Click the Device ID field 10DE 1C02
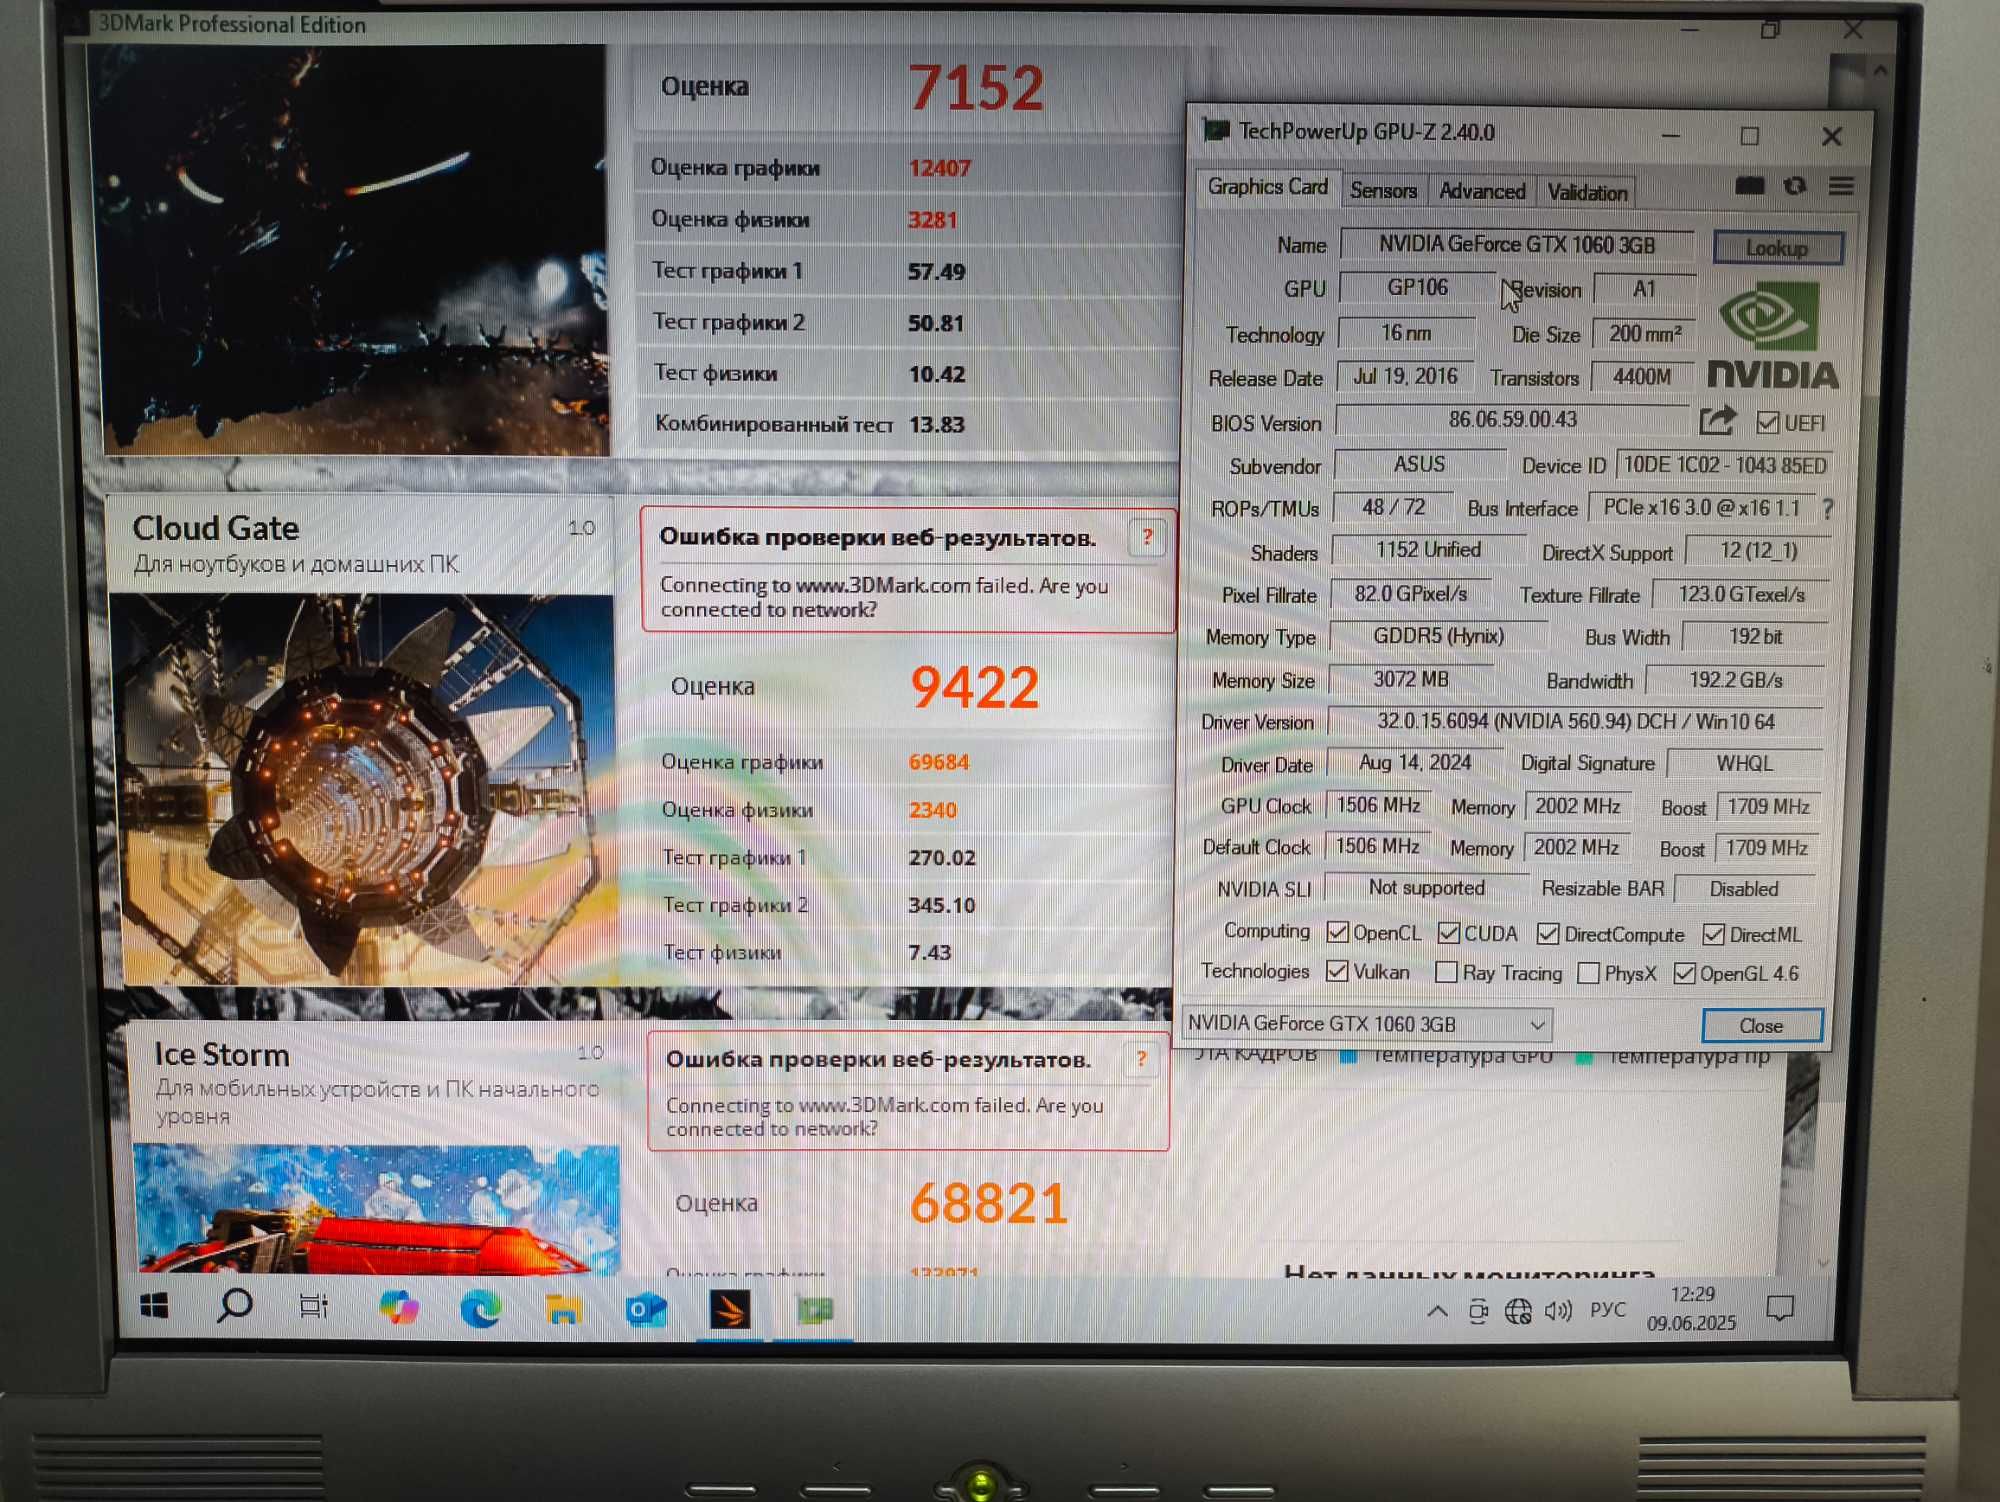2000x1502 pixels. (1725, 465)
